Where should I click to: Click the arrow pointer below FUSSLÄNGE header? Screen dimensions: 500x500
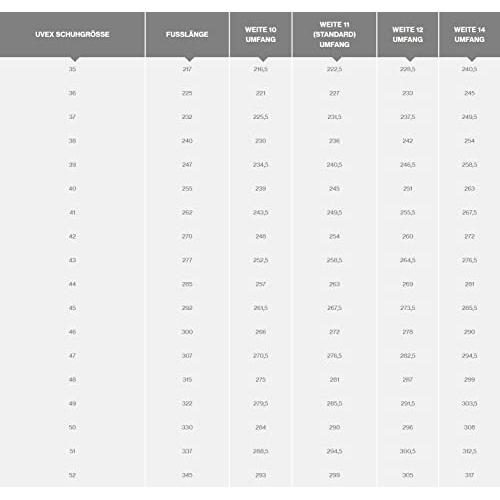[190, 59]
